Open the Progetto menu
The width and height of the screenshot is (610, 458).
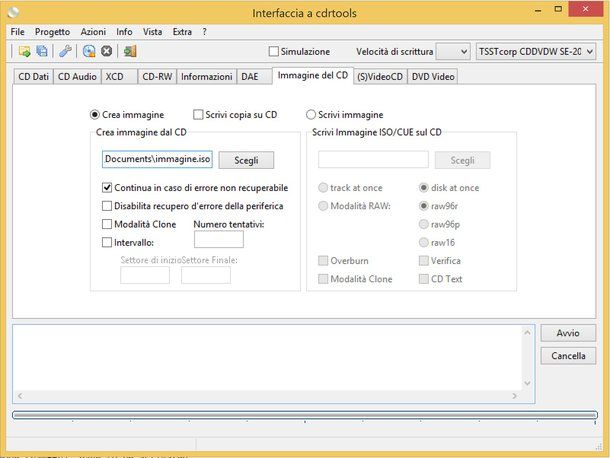coord(53,32)
